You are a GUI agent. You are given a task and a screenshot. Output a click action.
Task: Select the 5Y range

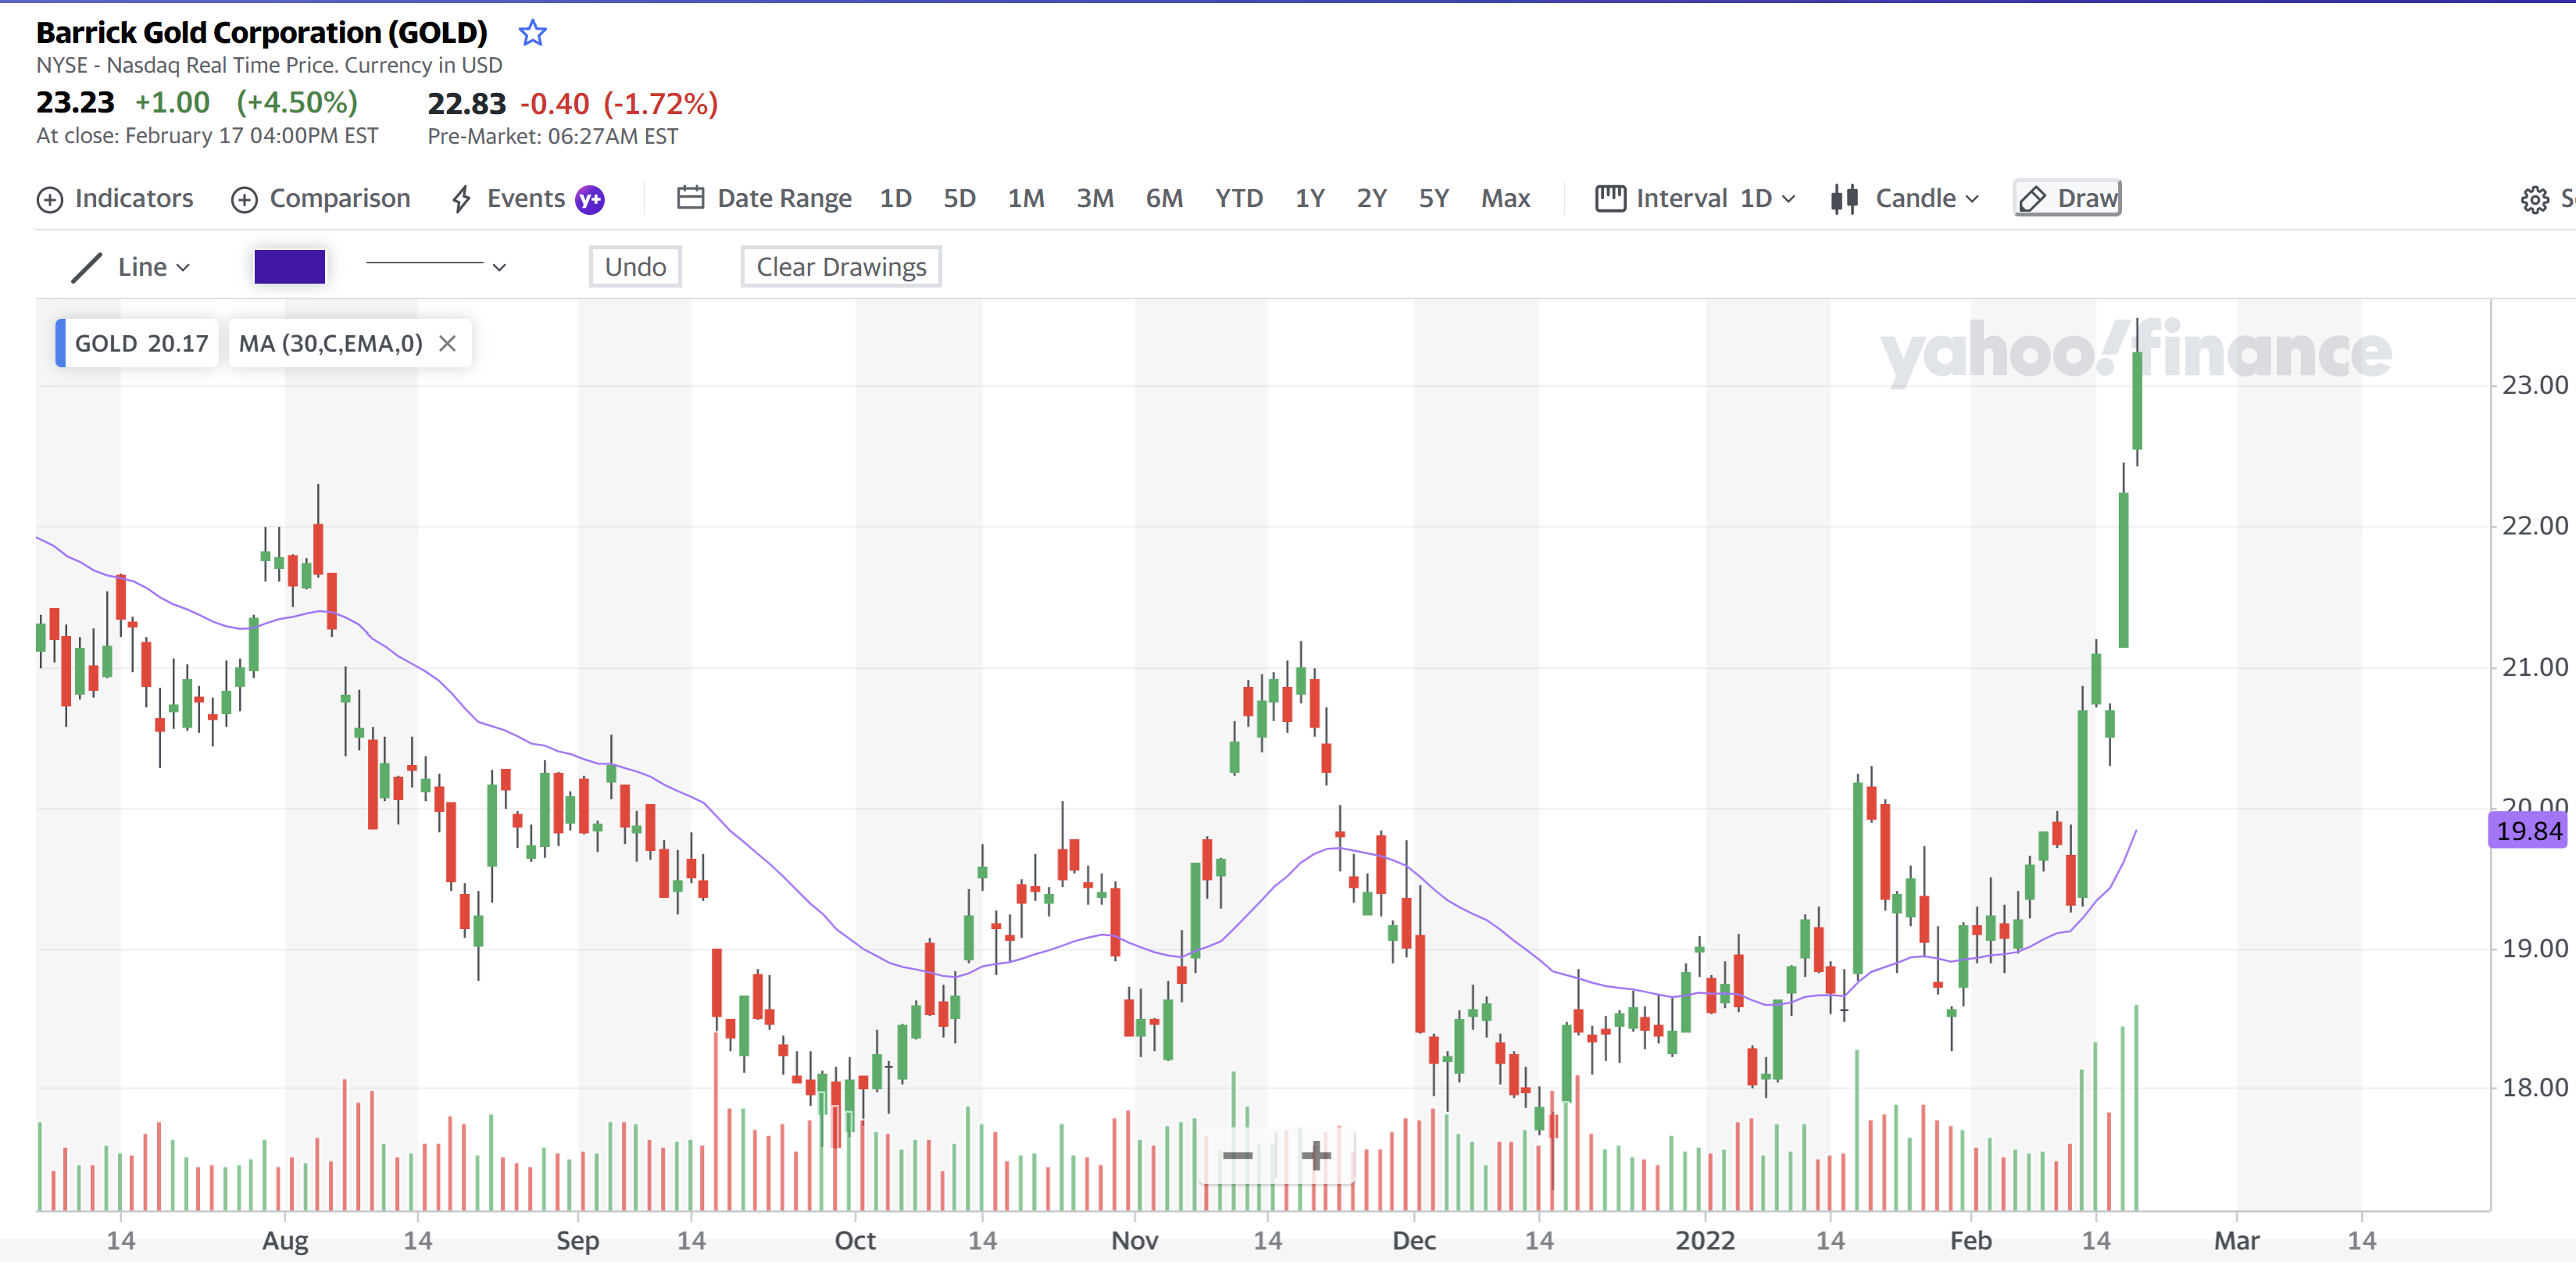pos(1433,199)
